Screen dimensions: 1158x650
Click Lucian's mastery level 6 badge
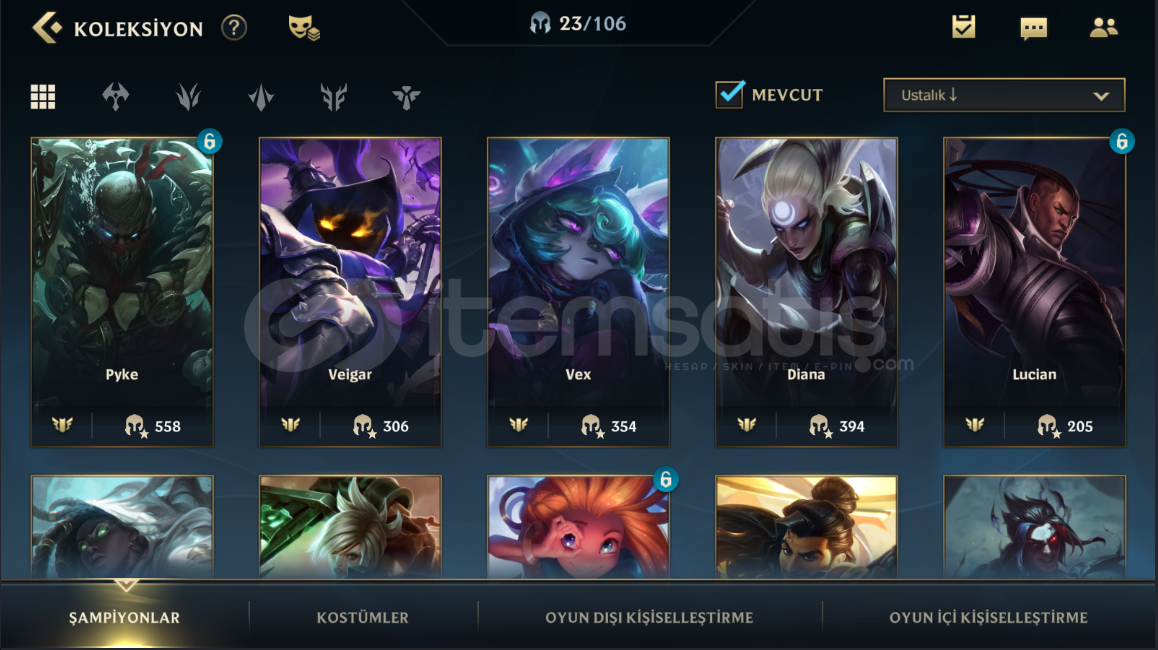[x=1122, y=141]
